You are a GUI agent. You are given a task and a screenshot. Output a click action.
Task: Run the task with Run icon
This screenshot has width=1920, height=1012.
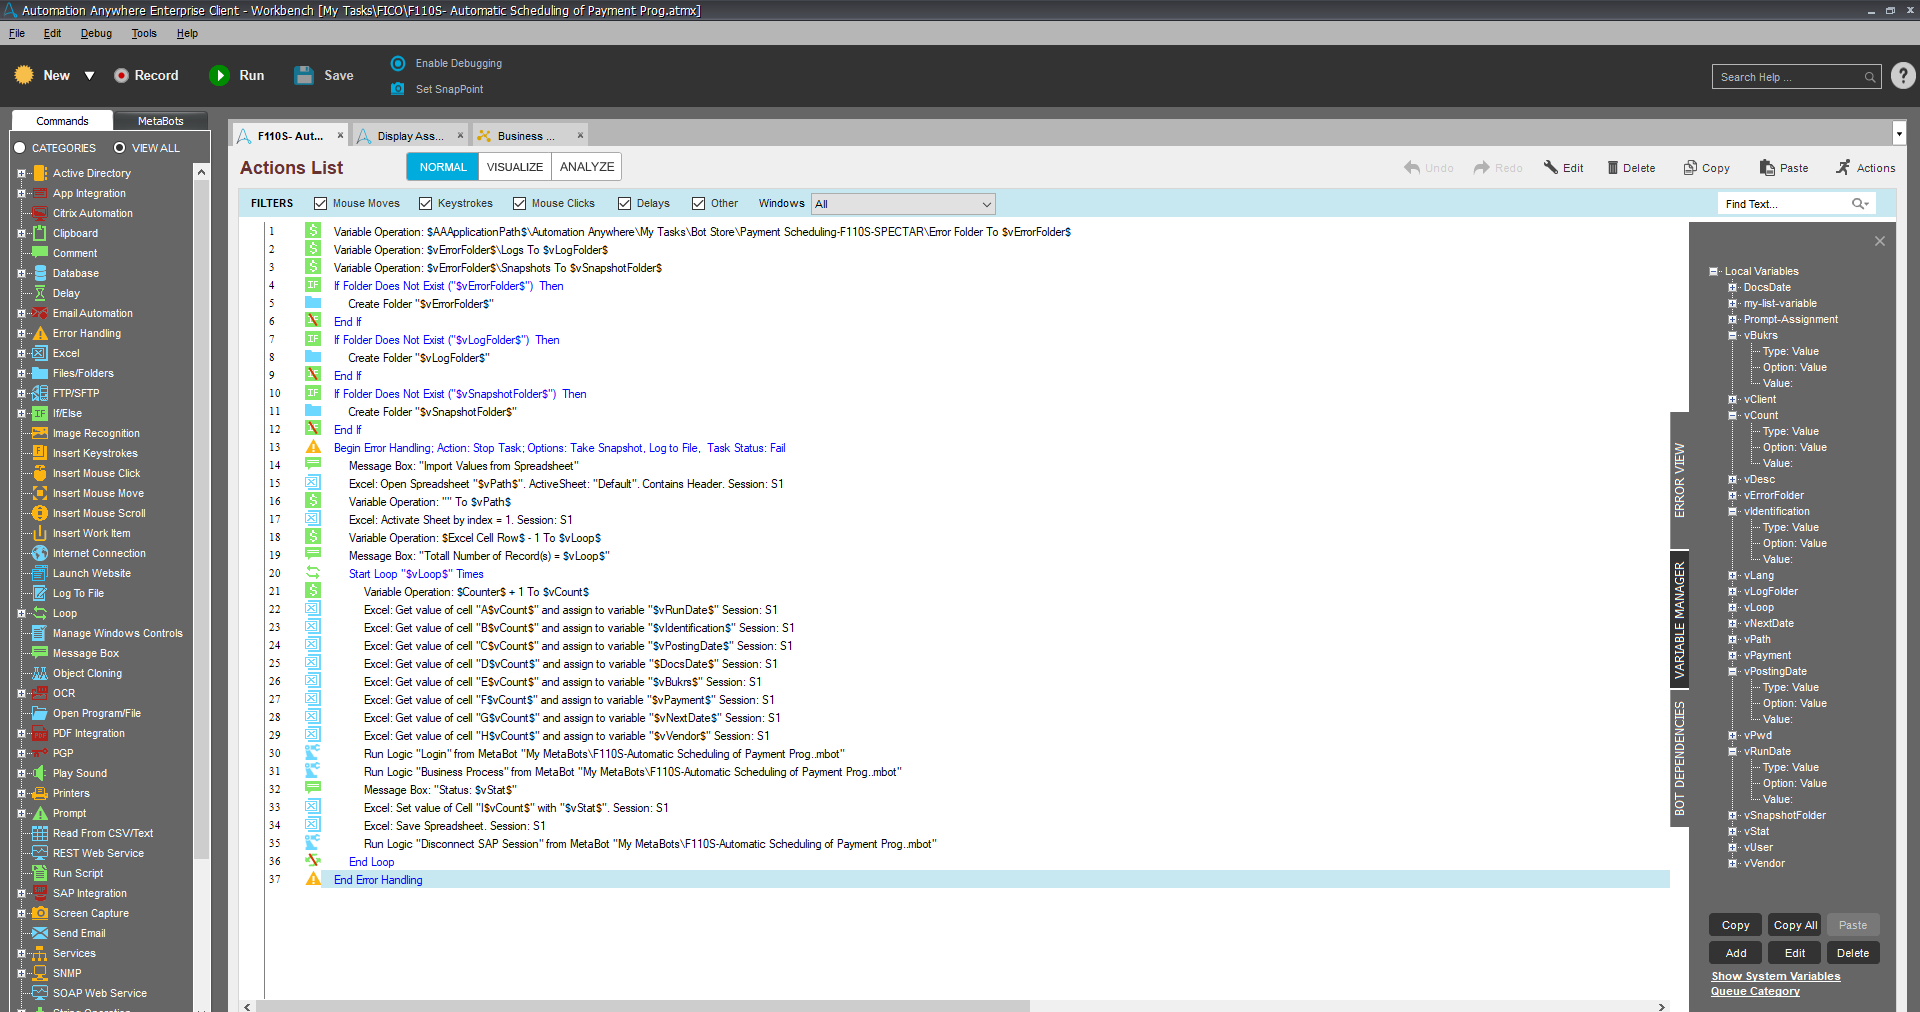click(x=219, y=76)
